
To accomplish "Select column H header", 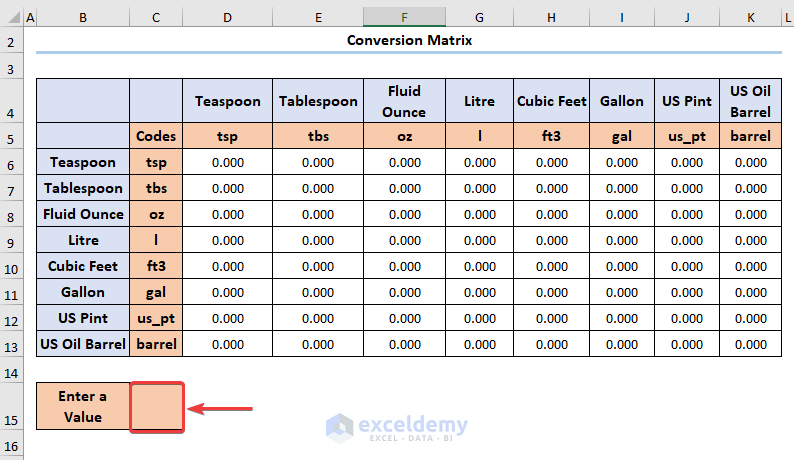I will [x=551, y=18].
